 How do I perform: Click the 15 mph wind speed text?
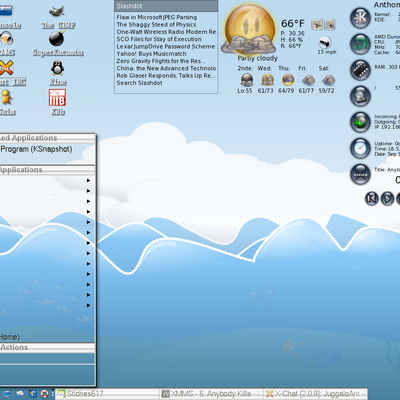point(327,52)
